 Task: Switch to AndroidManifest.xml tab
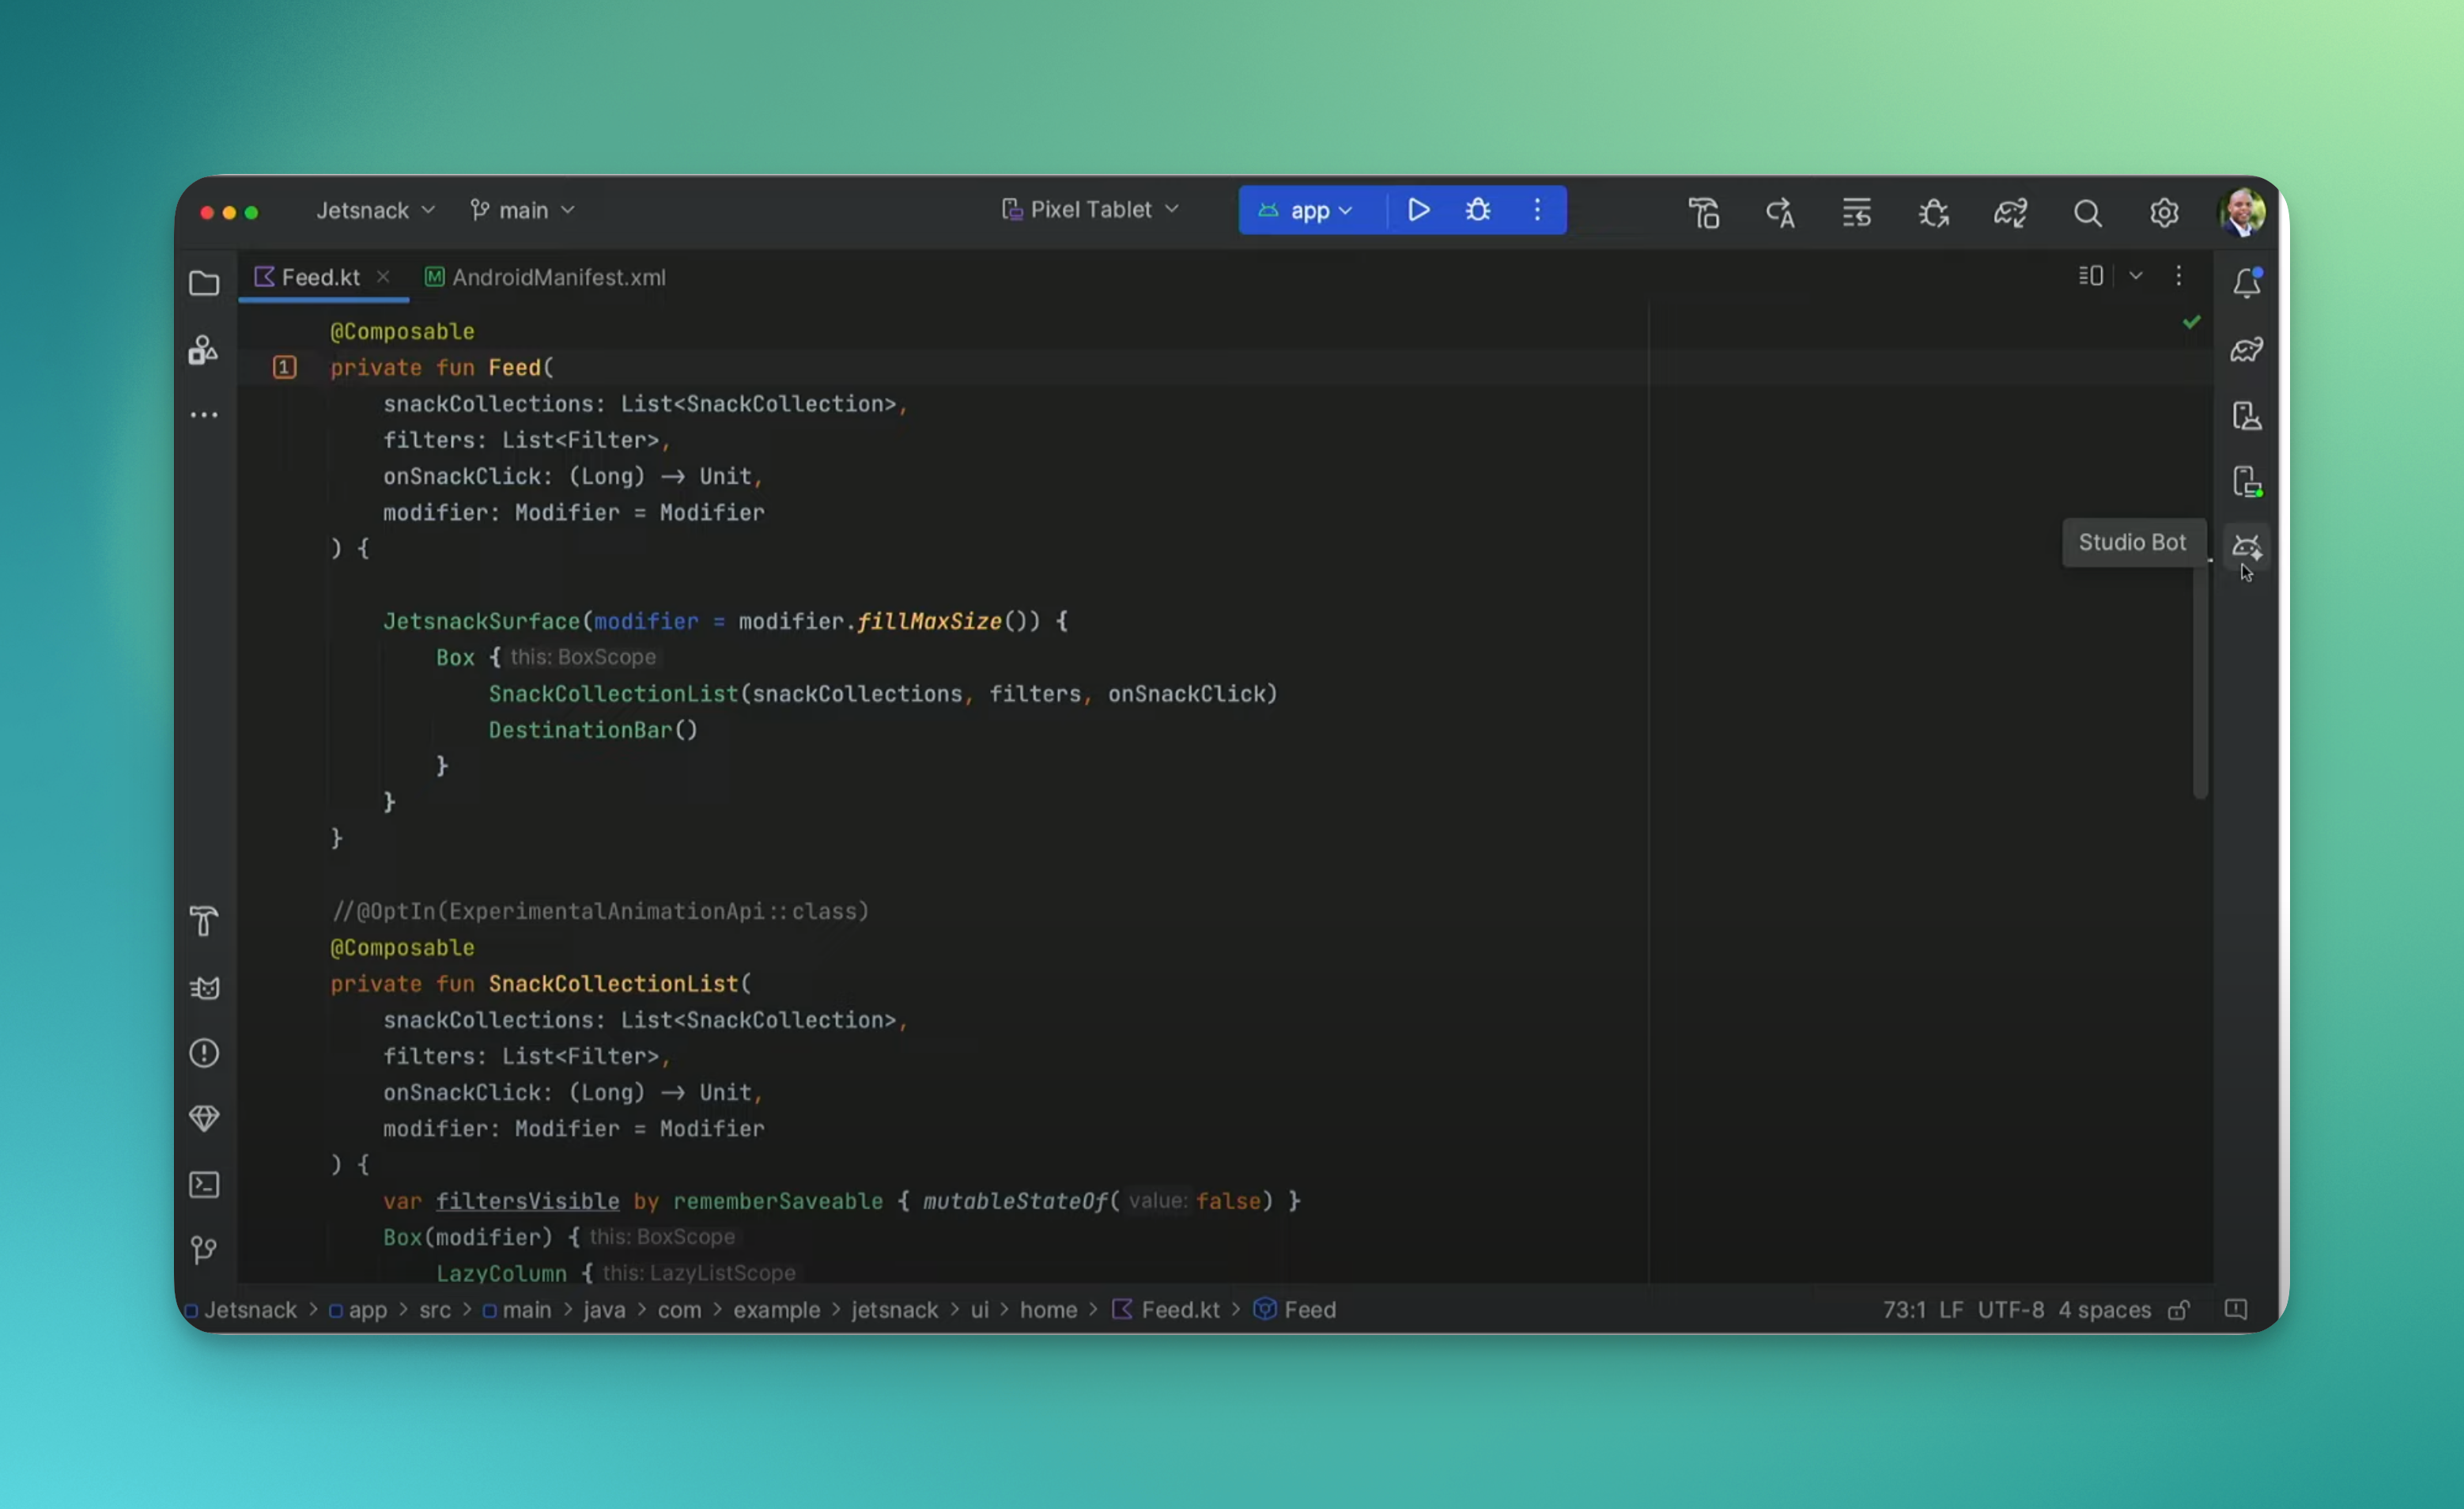[x=545, y=277]
